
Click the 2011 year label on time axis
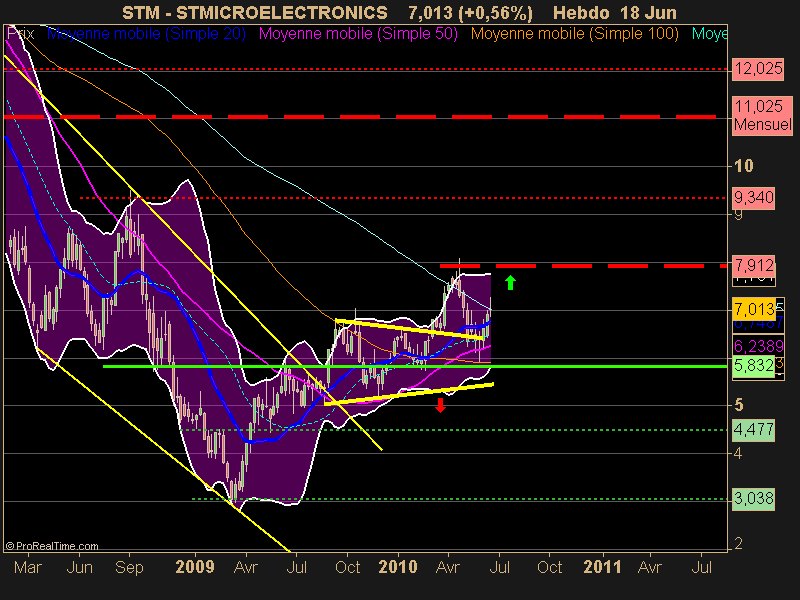602,567
